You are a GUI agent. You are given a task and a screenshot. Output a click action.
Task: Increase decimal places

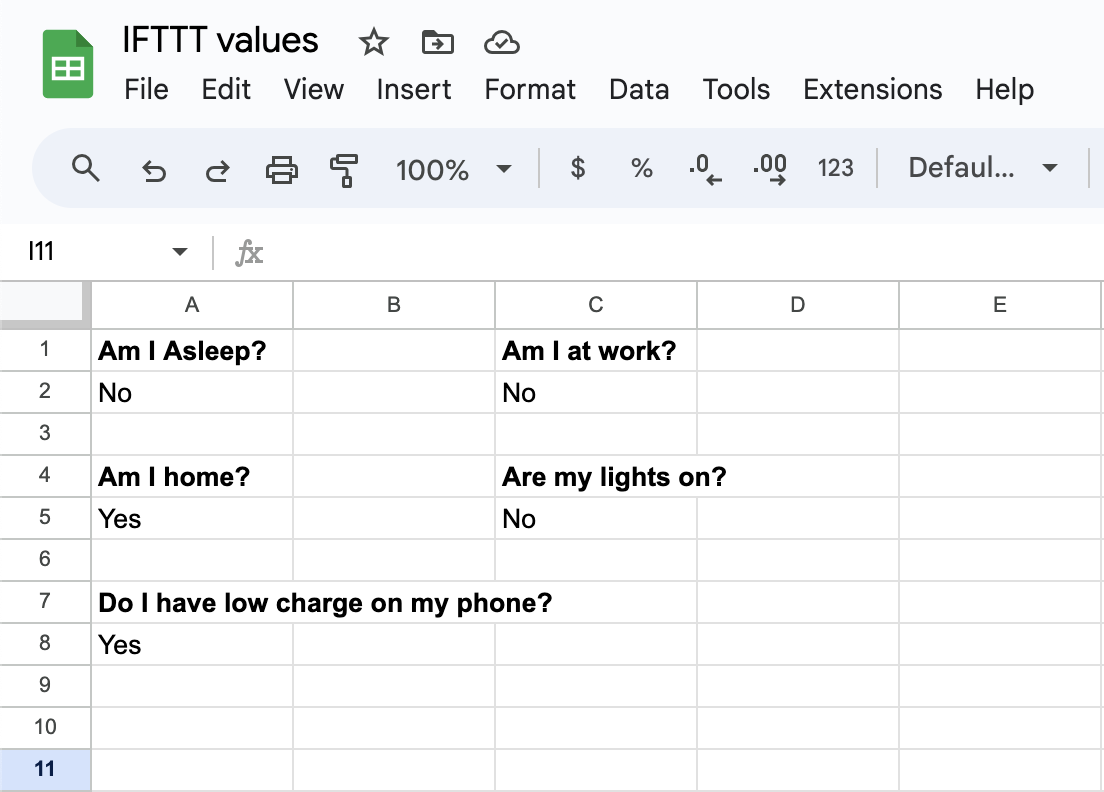tap(769, 169)
